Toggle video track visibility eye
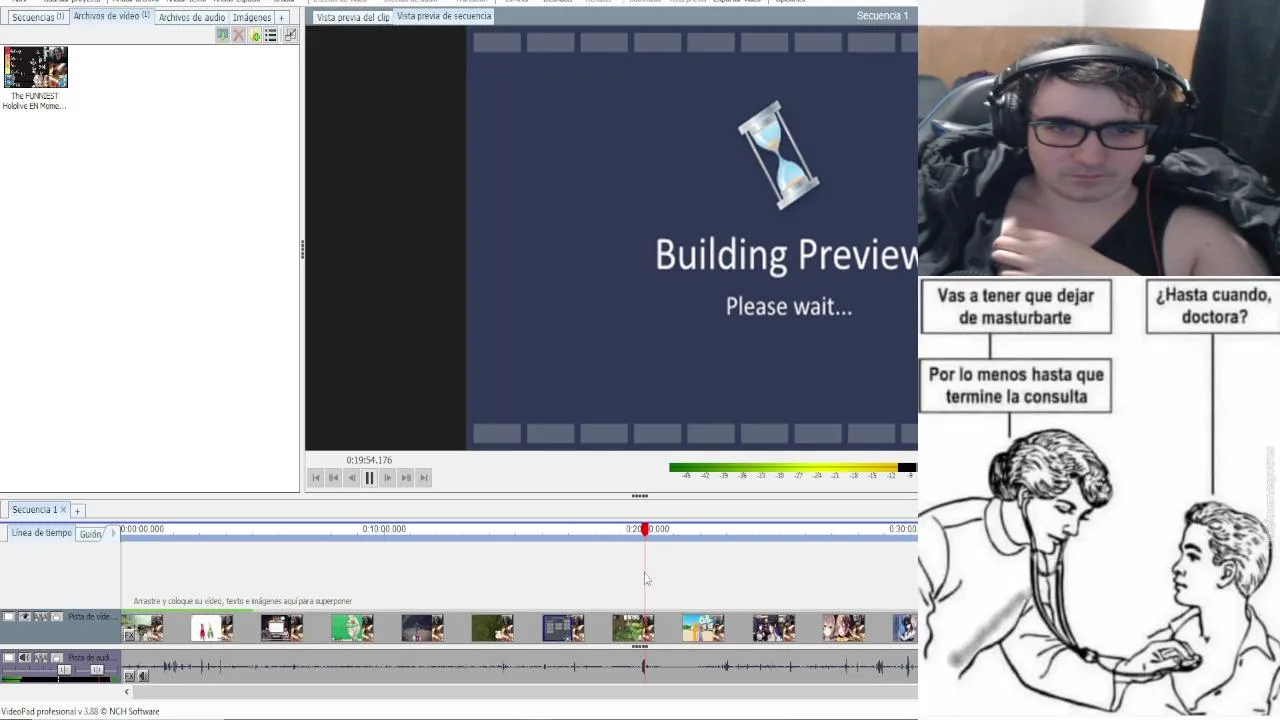1280x720 pixels. click(25, 617)
